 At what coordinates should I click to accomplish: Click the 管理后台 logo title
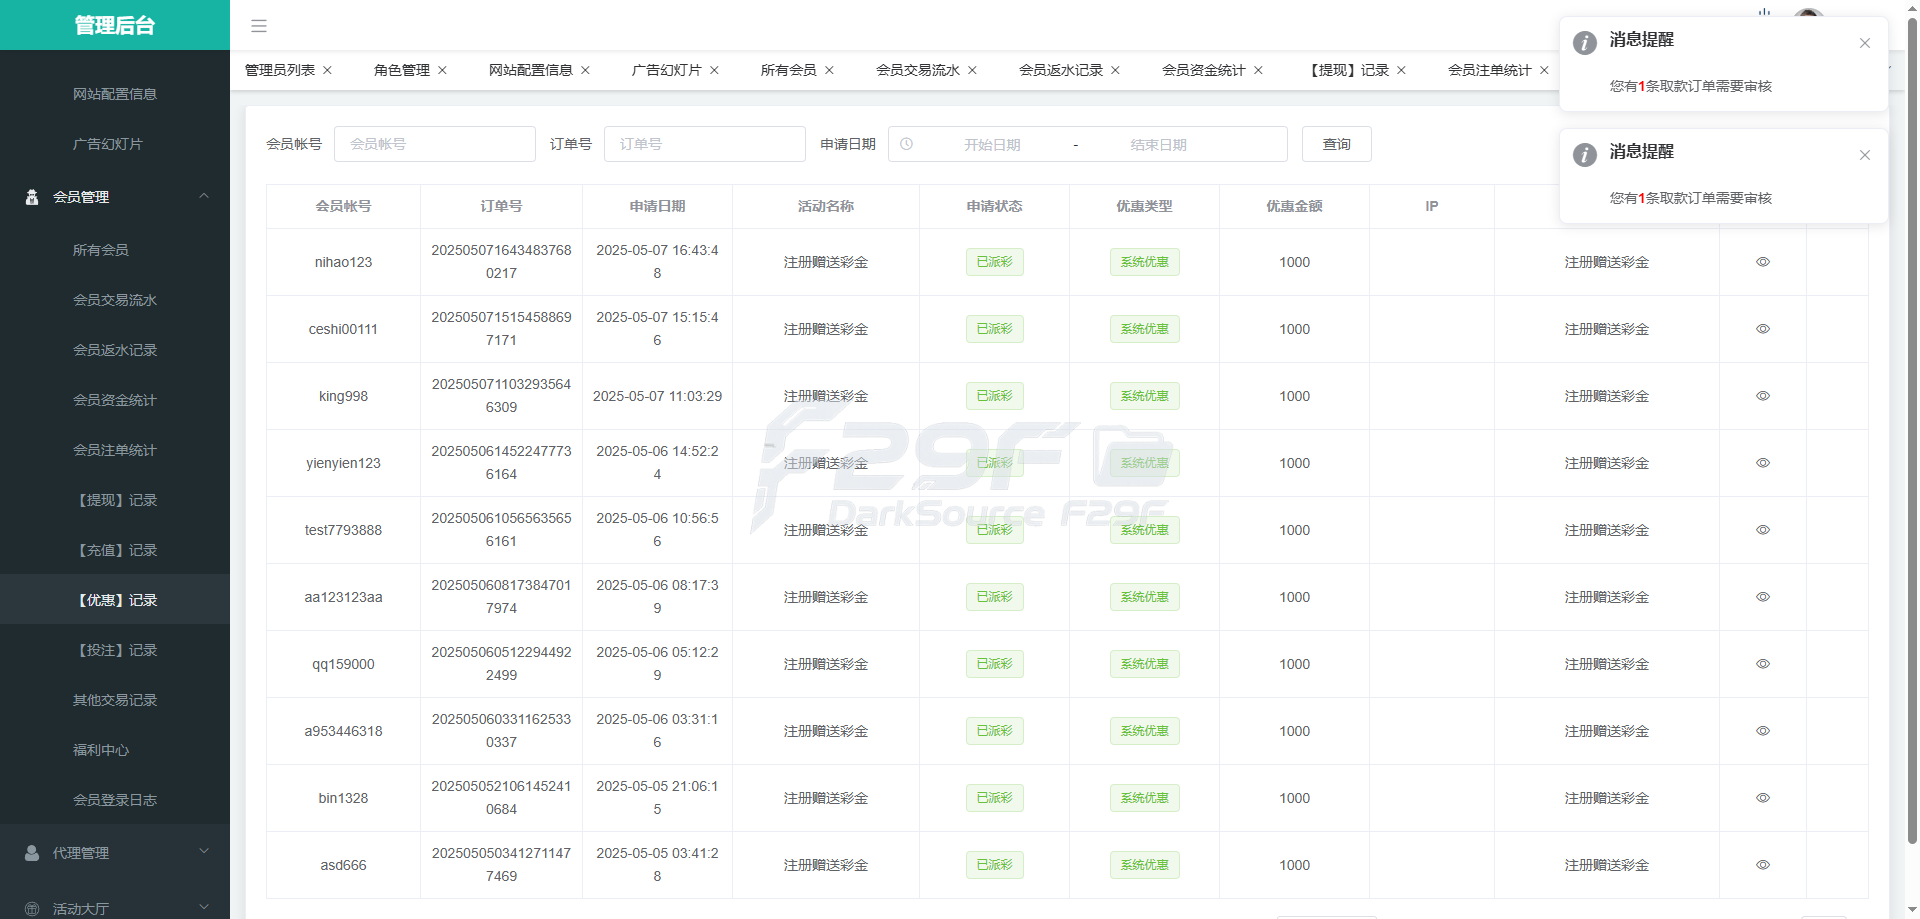click(115, 25)
